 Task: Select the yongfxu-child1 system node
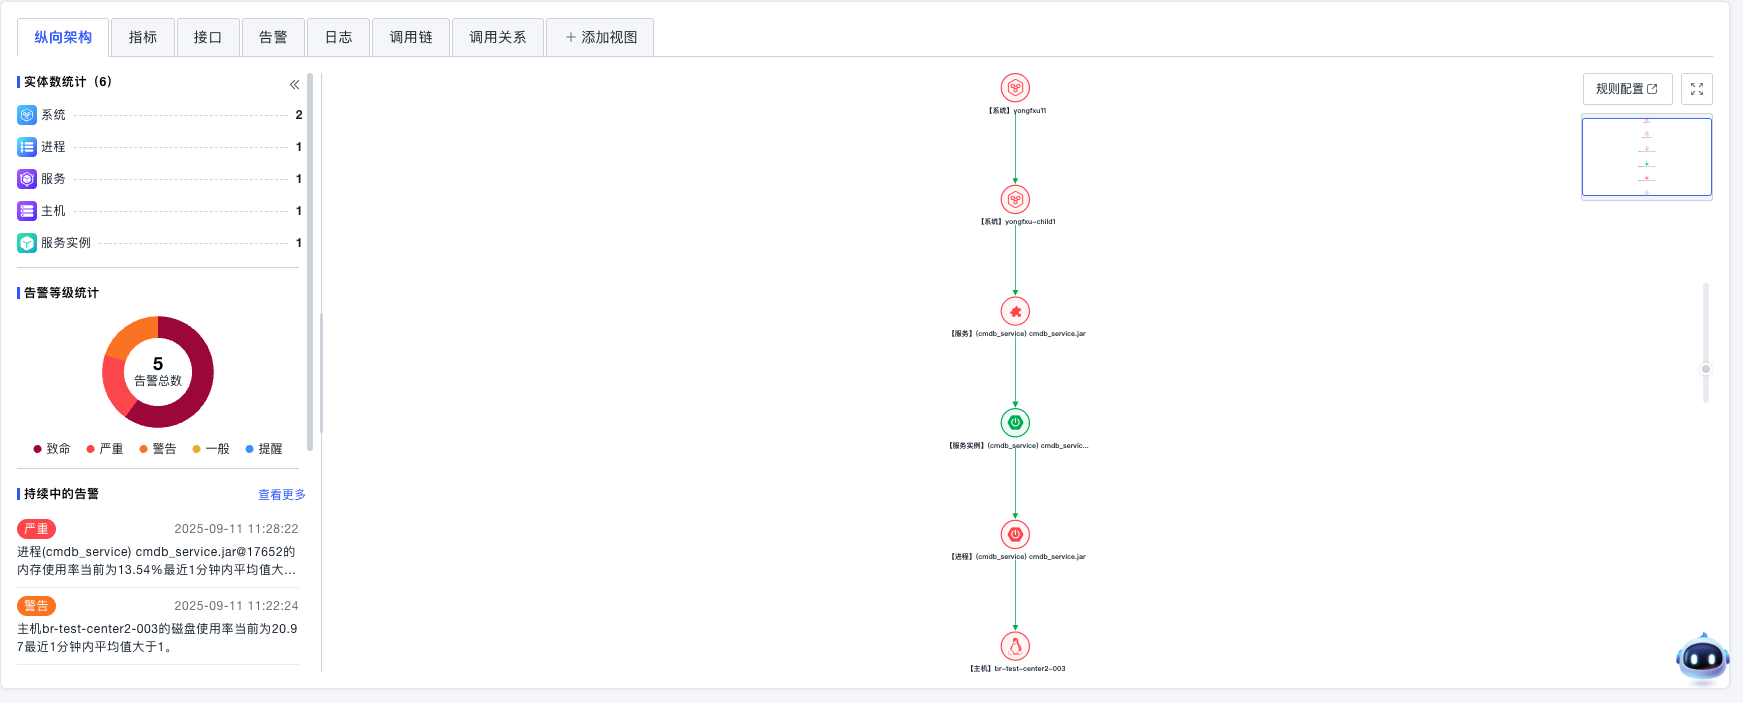pyautogui.click(x=1015, y=199)
